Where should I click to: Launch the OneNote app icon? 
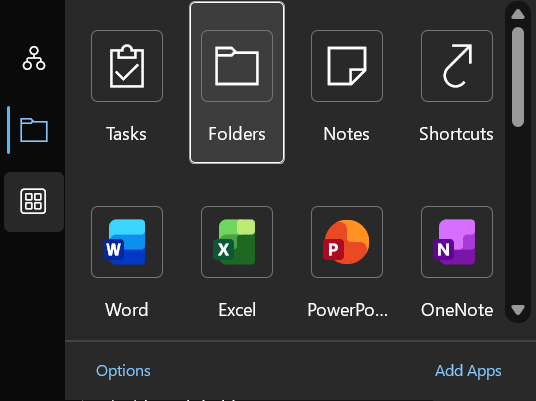pos(457,242)
